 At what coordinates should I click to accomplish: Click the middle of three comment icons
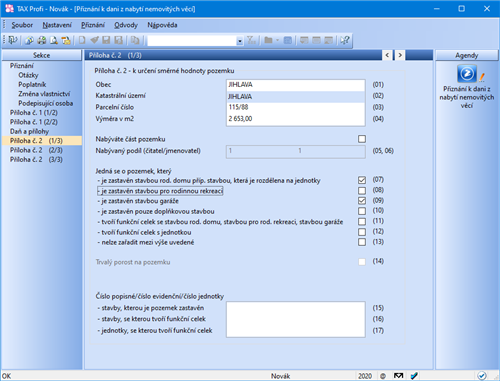(316, 40)
